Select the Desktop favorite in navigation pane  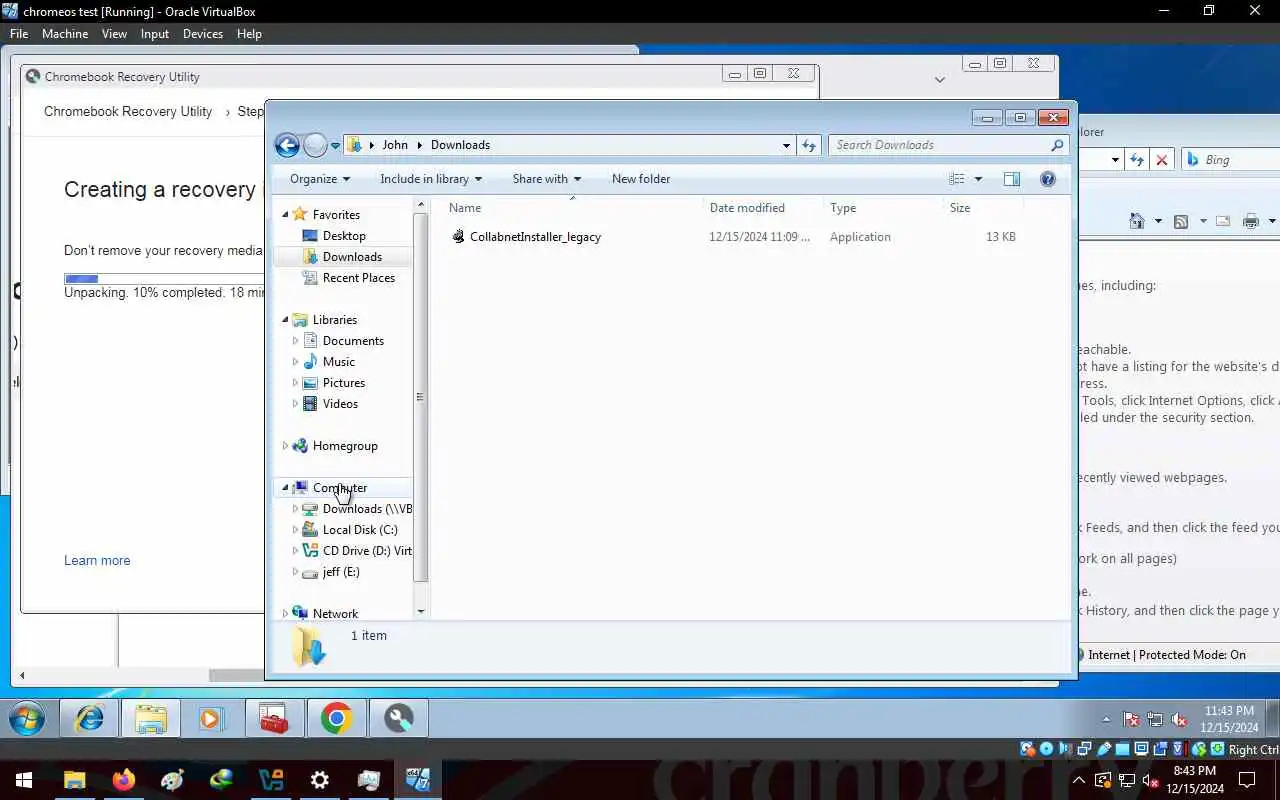click(344, 236)
